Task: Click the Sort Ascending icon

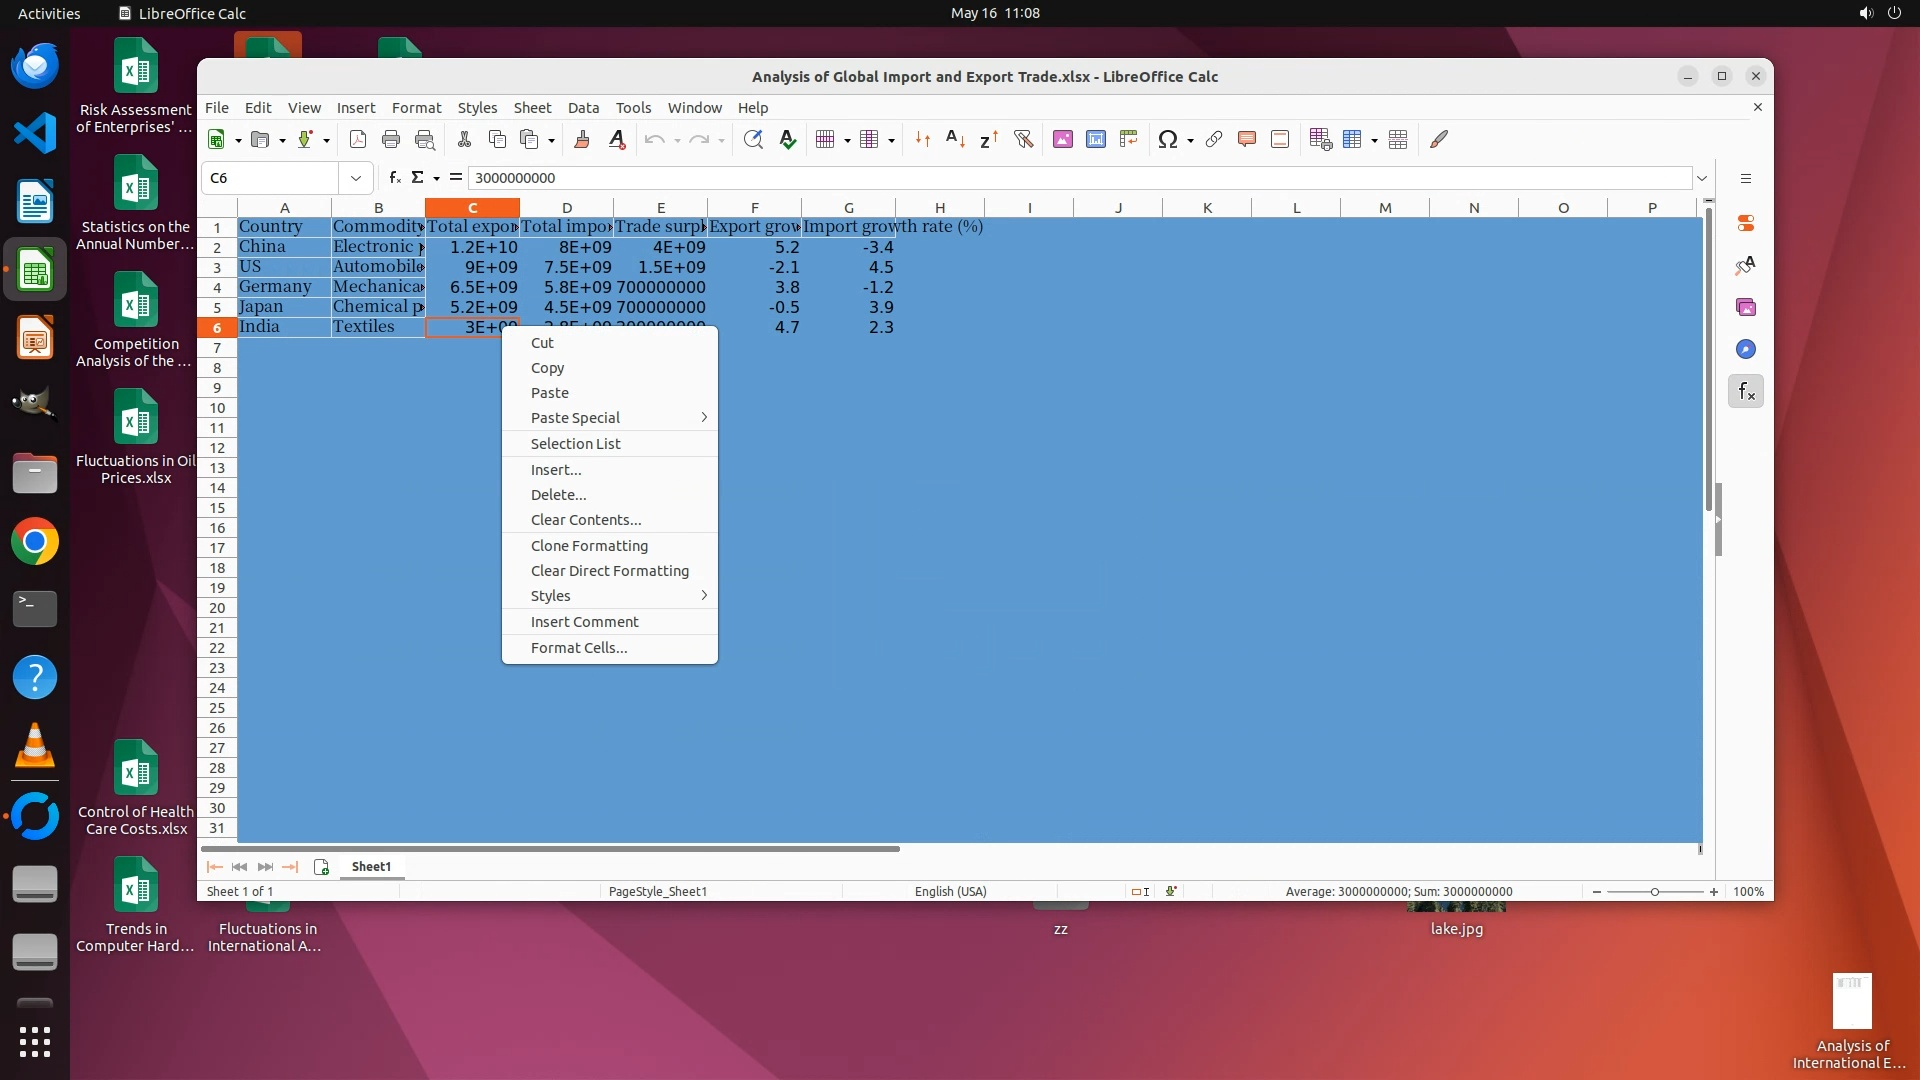Action: pos(955,140)
